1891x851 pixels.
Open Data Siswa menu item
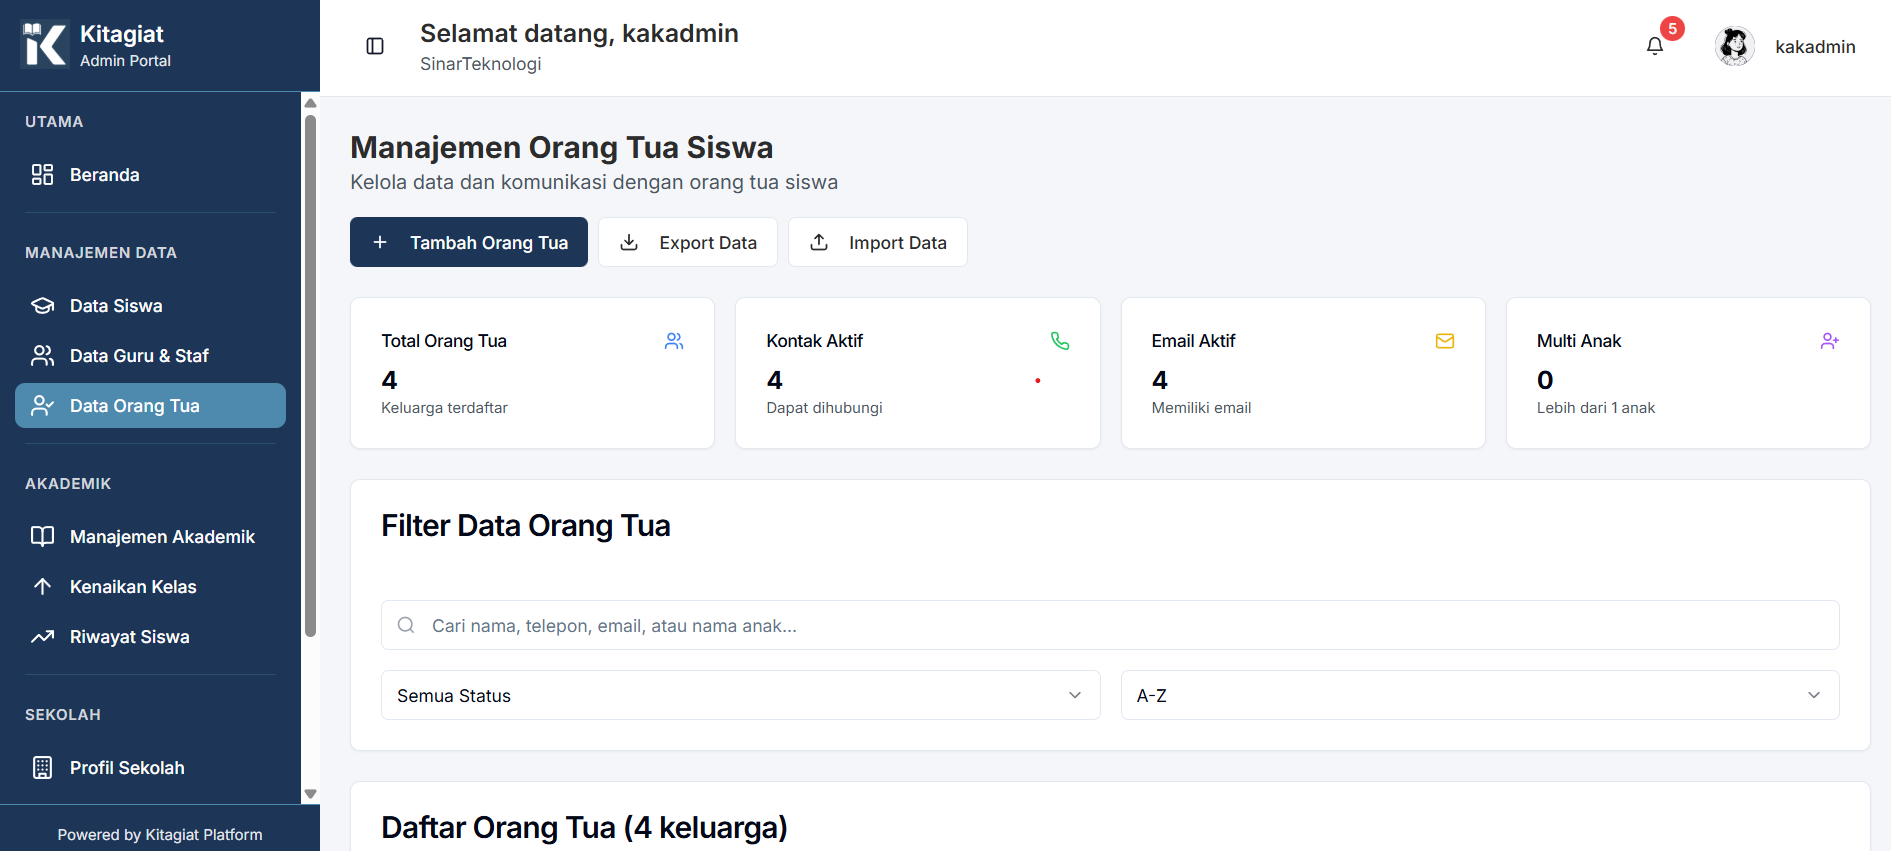click(x=150, y=306)
